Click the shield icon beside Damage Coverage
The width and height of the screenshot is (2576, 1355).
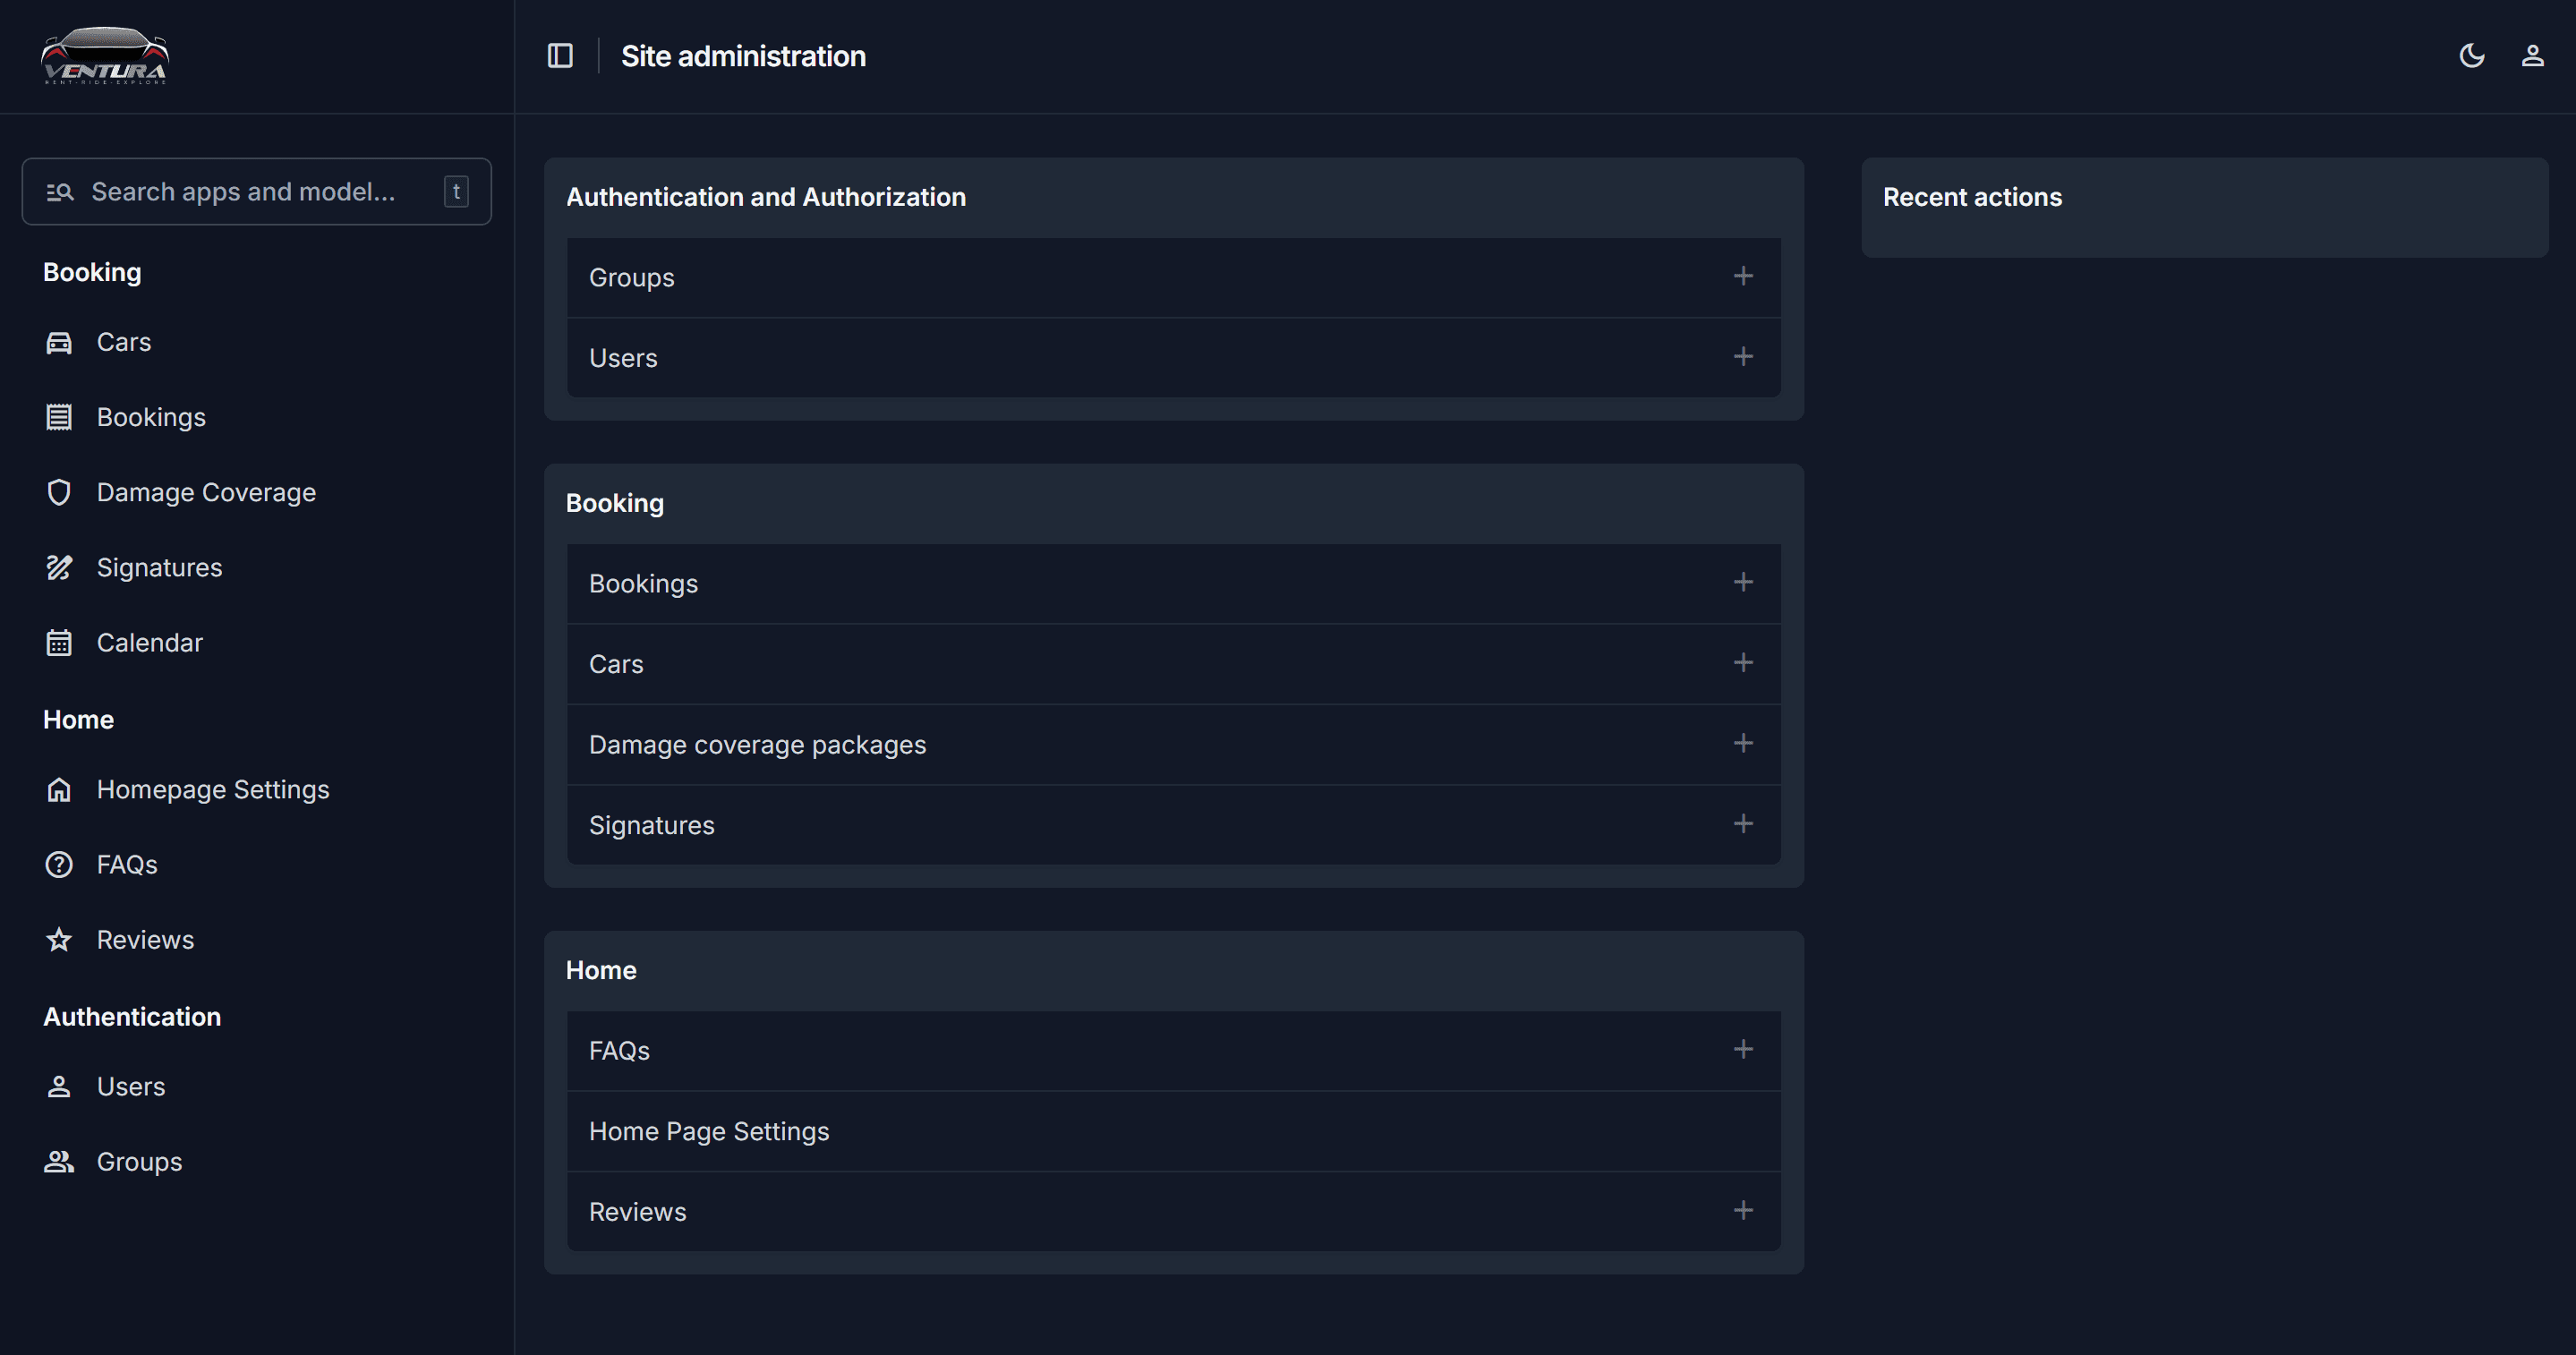point(59,493)
